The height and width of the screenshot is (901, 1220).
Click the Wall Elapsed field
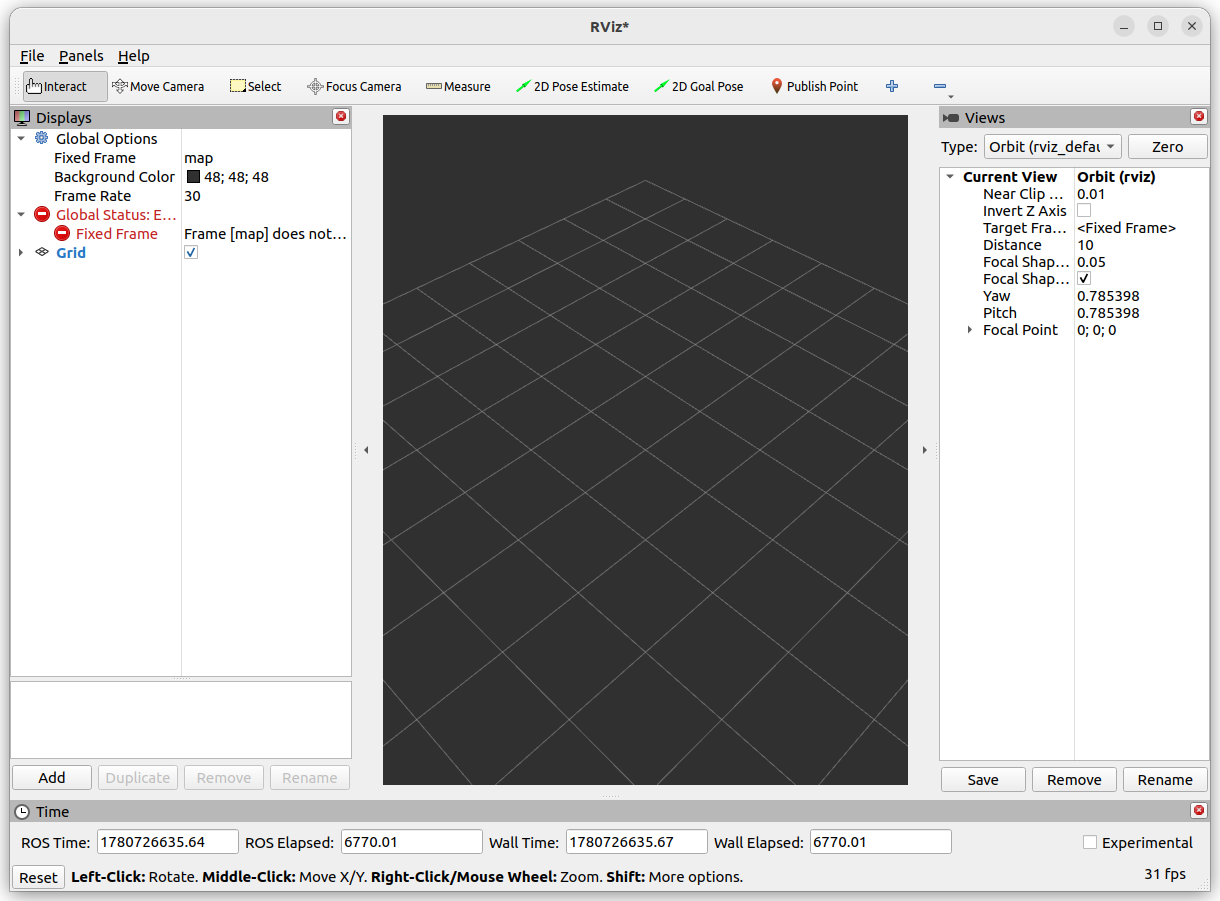(881, 842)
